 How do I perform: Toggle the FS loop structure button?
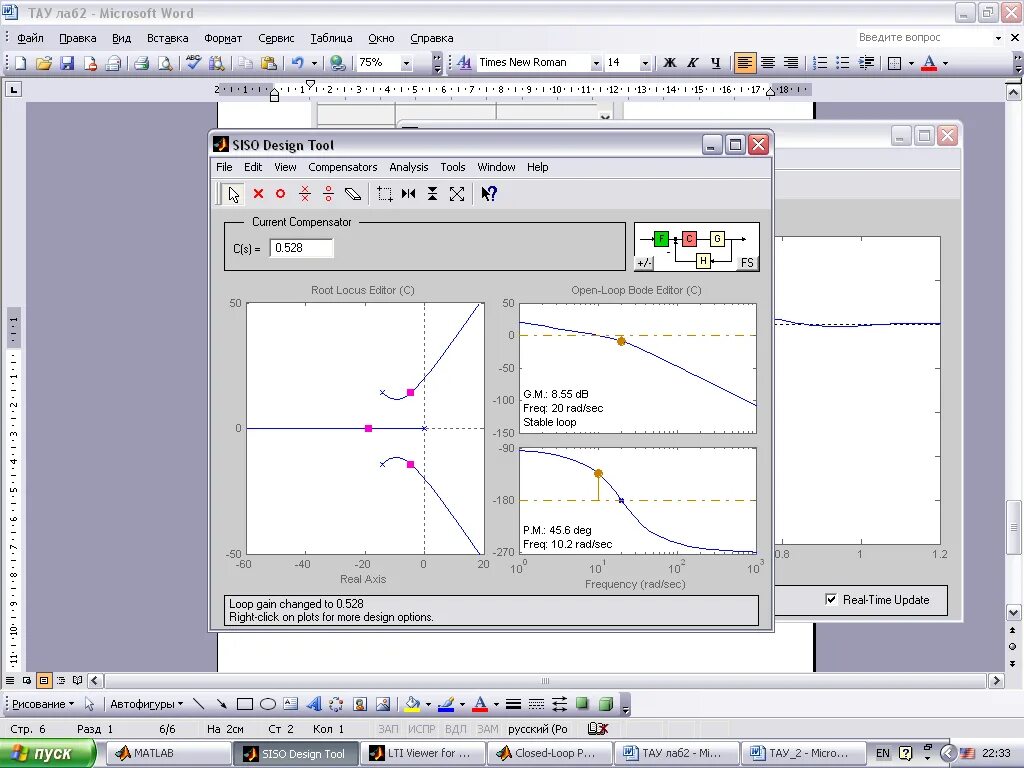coord(747,263)
